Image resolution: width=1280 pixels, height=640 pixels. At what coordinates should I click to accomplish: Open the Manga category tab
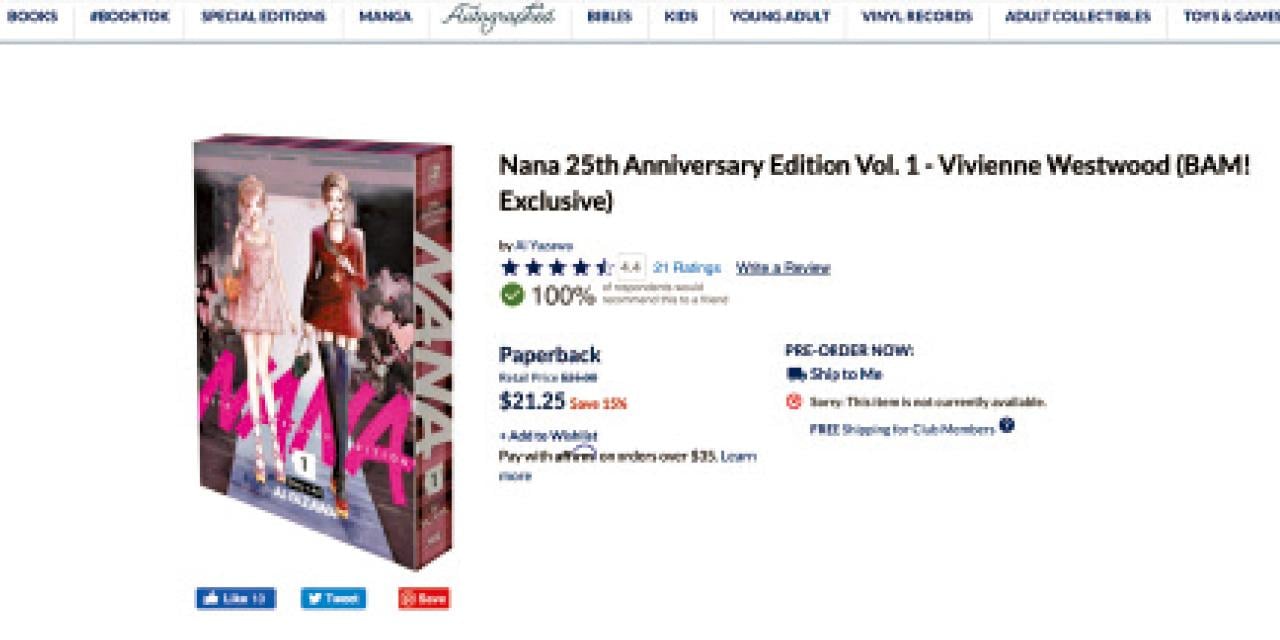coord(386,17)
